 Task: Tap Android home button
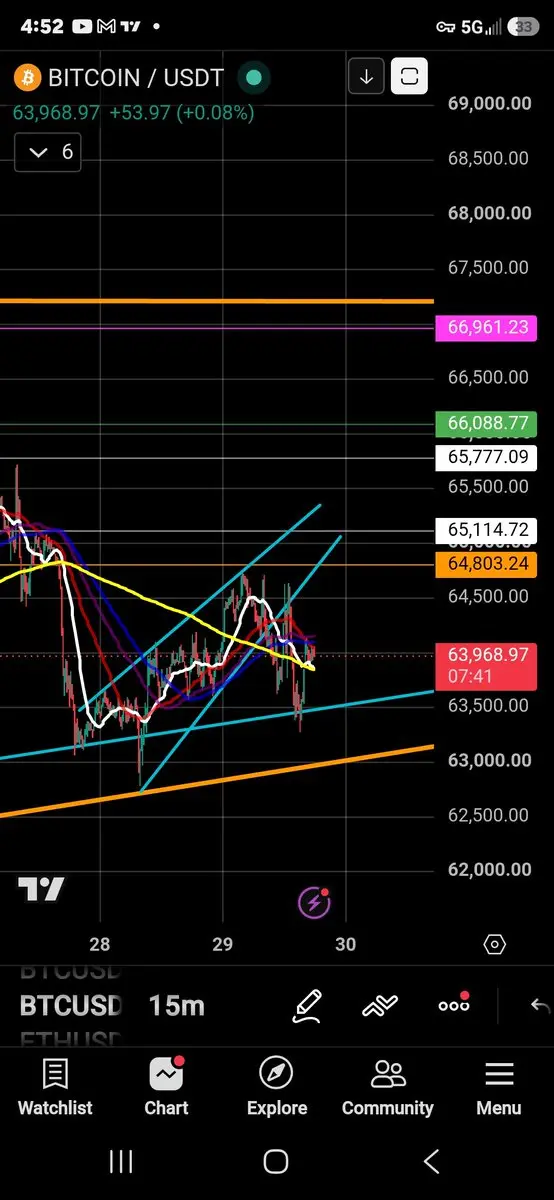[x=276, y=1161]
